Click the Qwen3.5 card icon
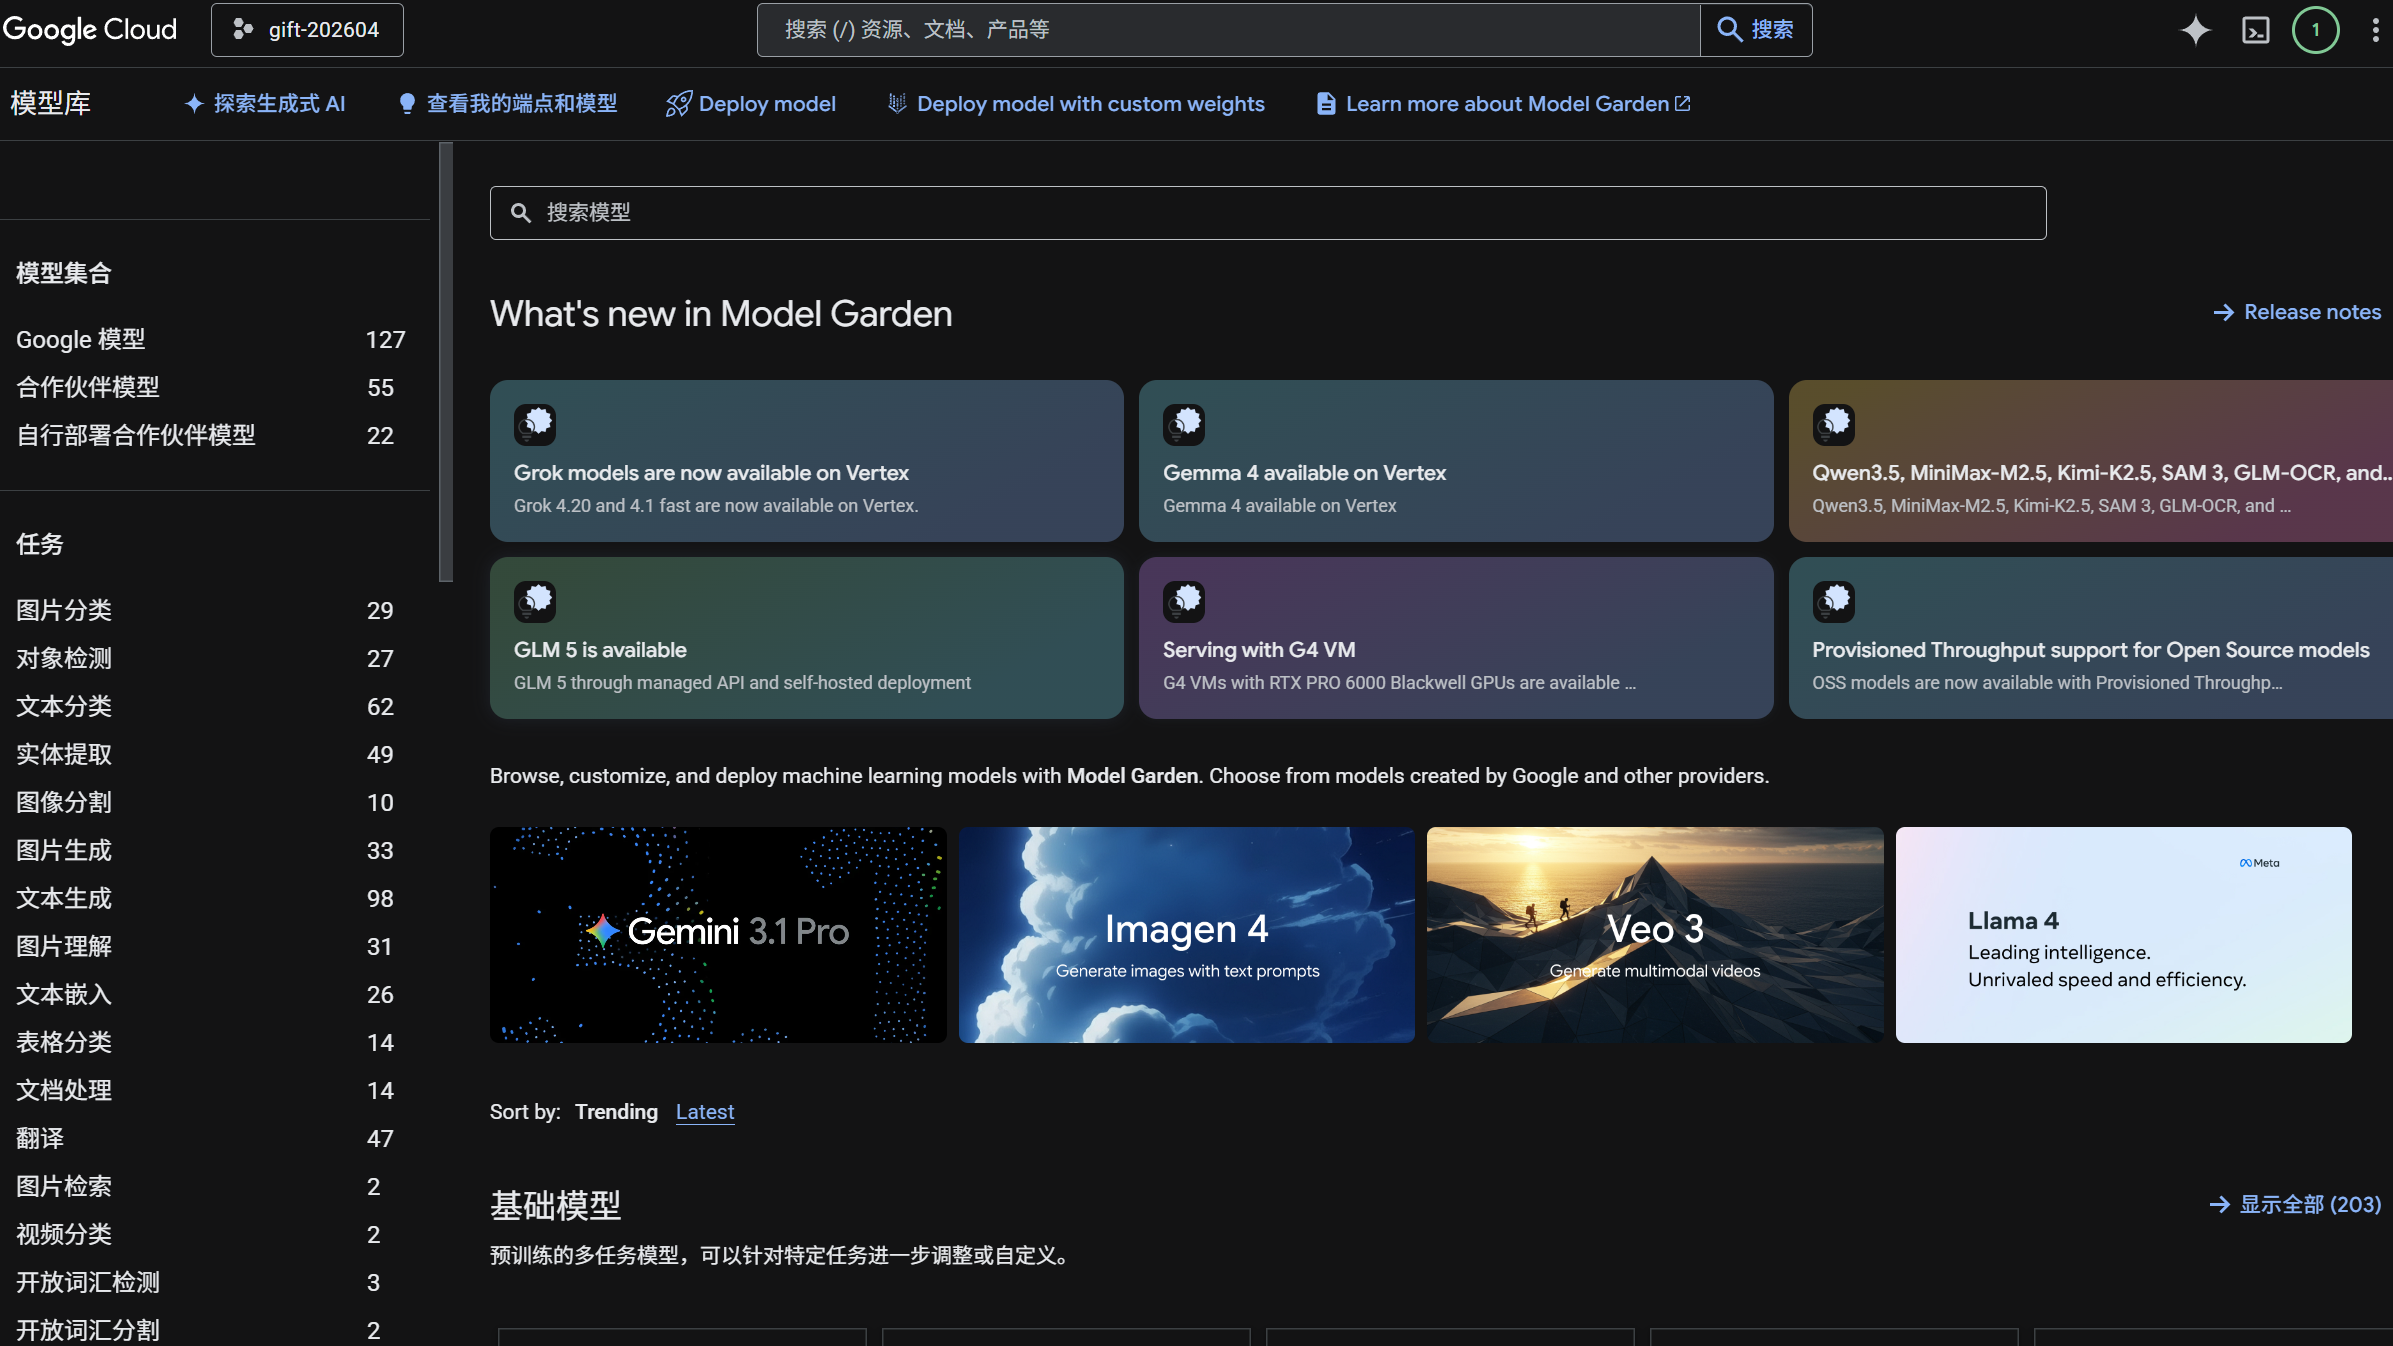The width and height of the screenshot is (2393, 1346). [x=1833, y=424]
